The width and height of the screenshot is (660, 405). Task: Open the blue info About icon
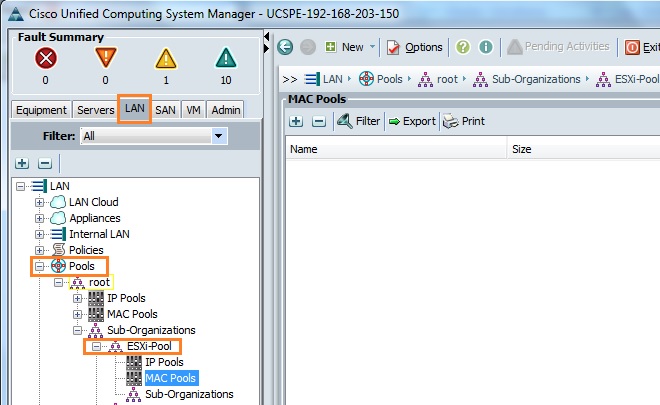click(x=486, y=47)
